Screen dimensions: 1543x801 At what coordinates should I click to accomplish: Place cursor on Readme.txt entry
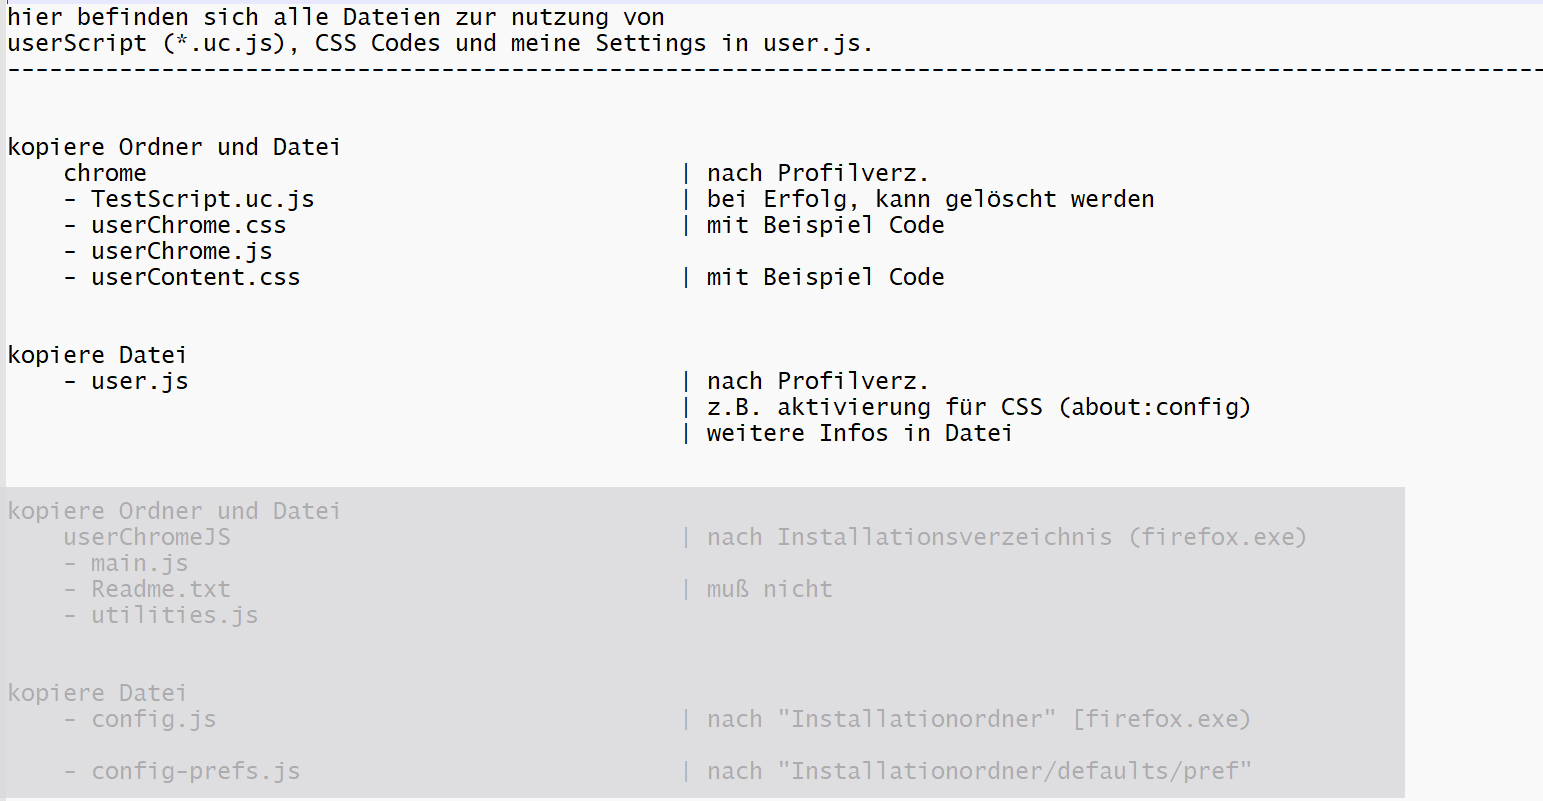point(160,589)
